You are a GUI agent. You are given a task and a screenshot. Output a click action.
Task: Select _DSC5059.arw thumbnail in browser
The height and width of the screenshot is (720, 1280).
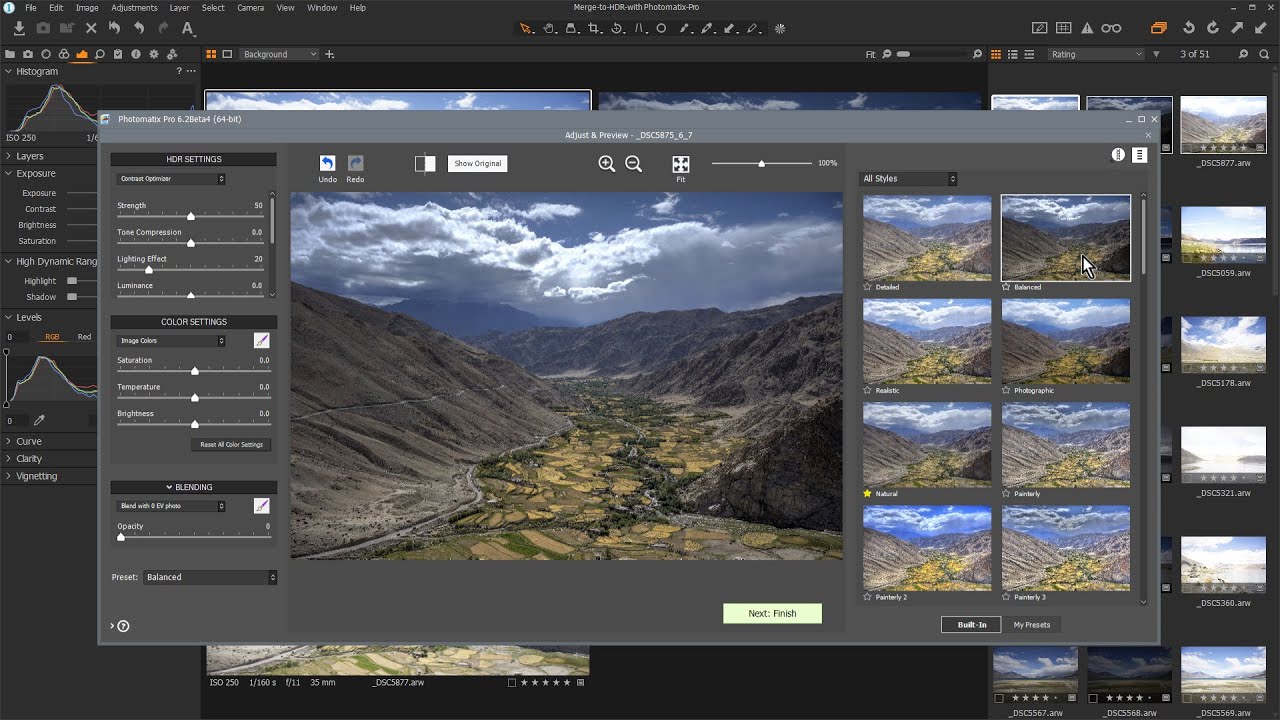(1223, 235)
